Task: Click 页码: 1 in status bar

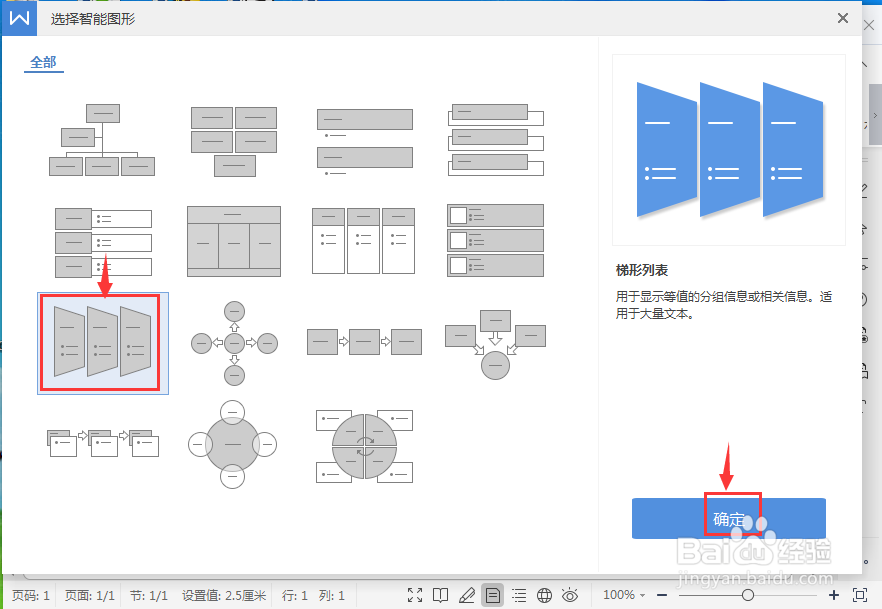Action: [31, 596]
